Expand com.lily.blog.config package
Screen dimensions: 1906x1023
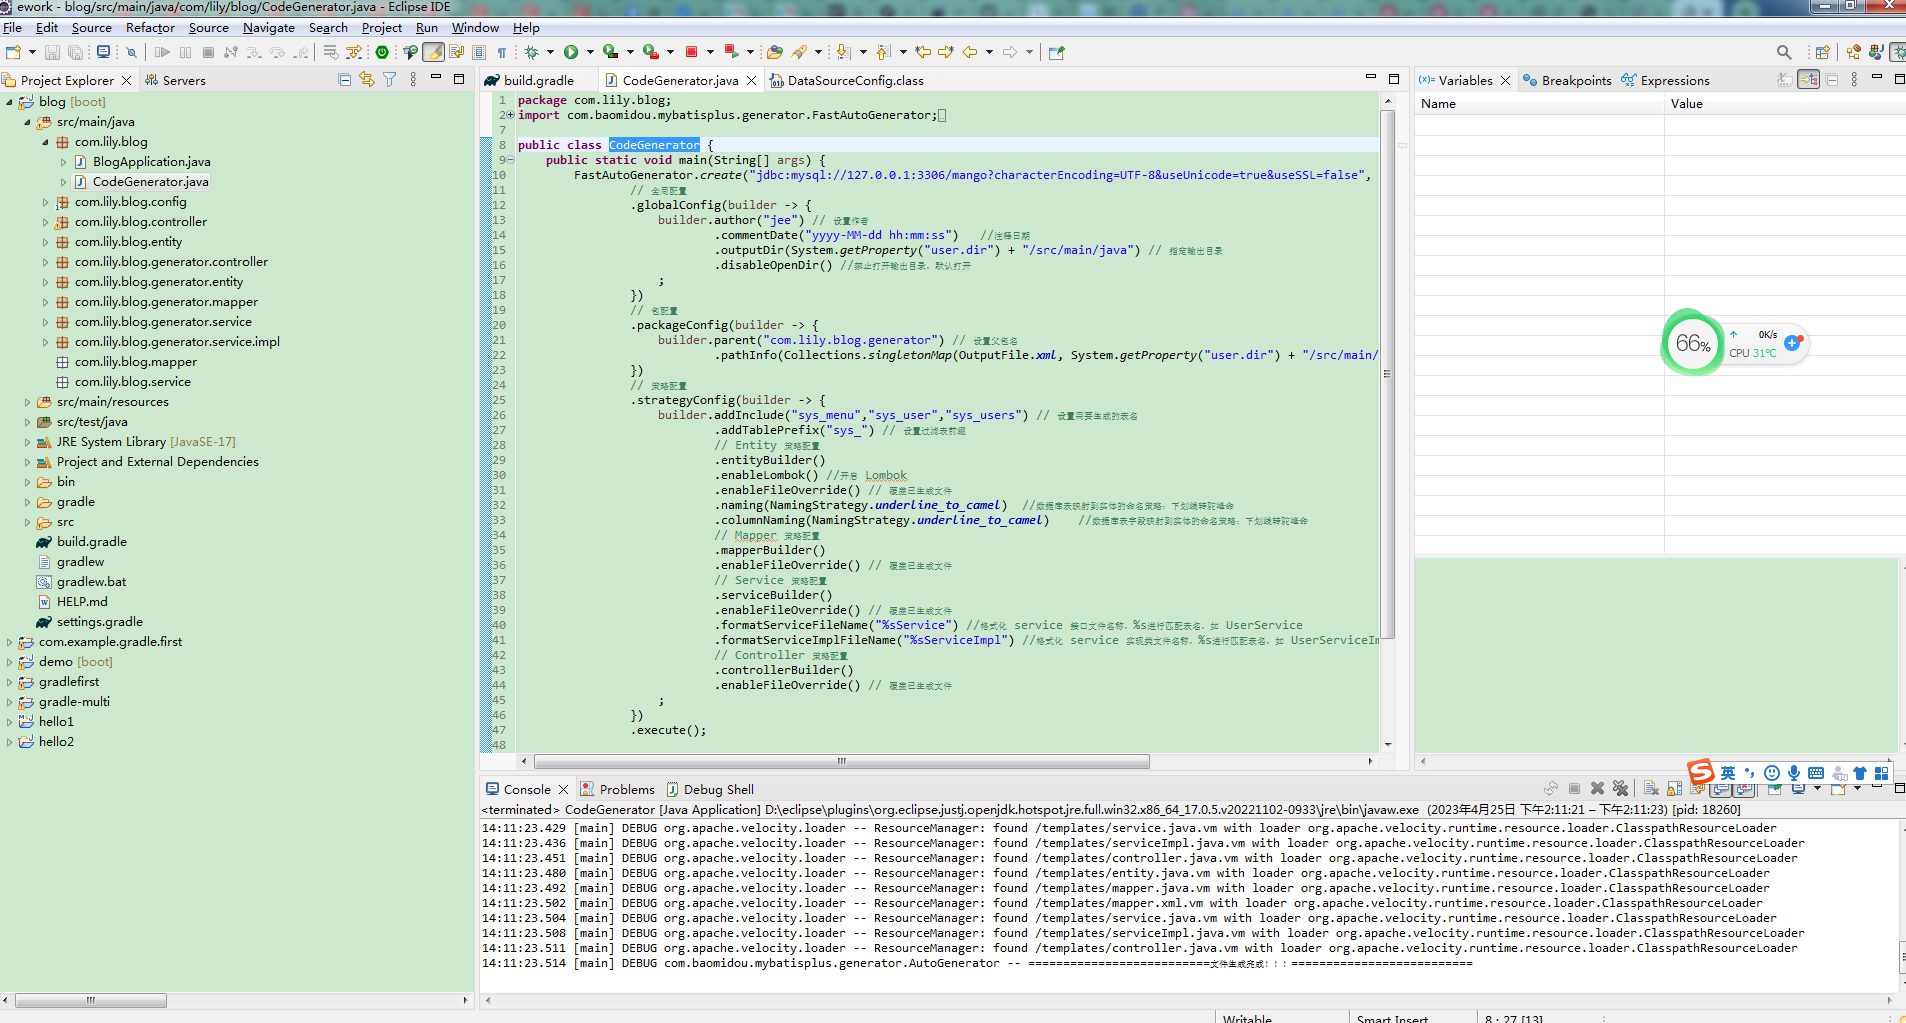pos(46,202)
